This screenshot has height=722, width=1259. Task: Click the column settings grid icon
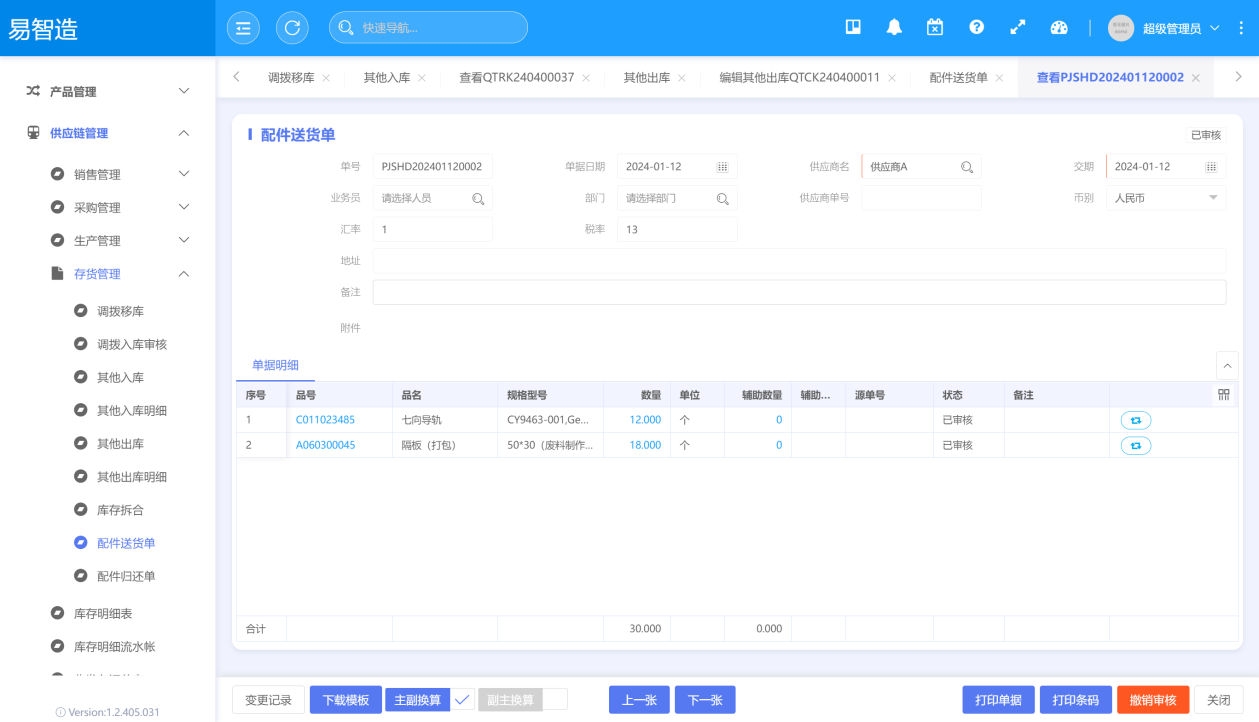tap(1224, 395)
